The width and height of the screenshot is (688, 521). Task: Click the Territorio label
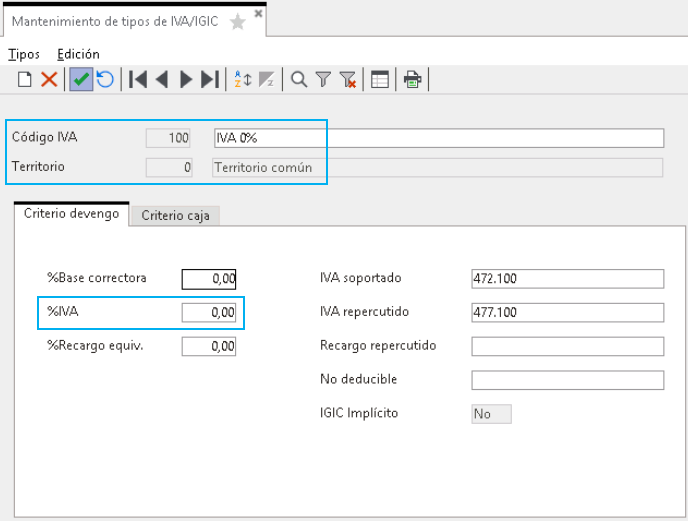pos(38,166)
